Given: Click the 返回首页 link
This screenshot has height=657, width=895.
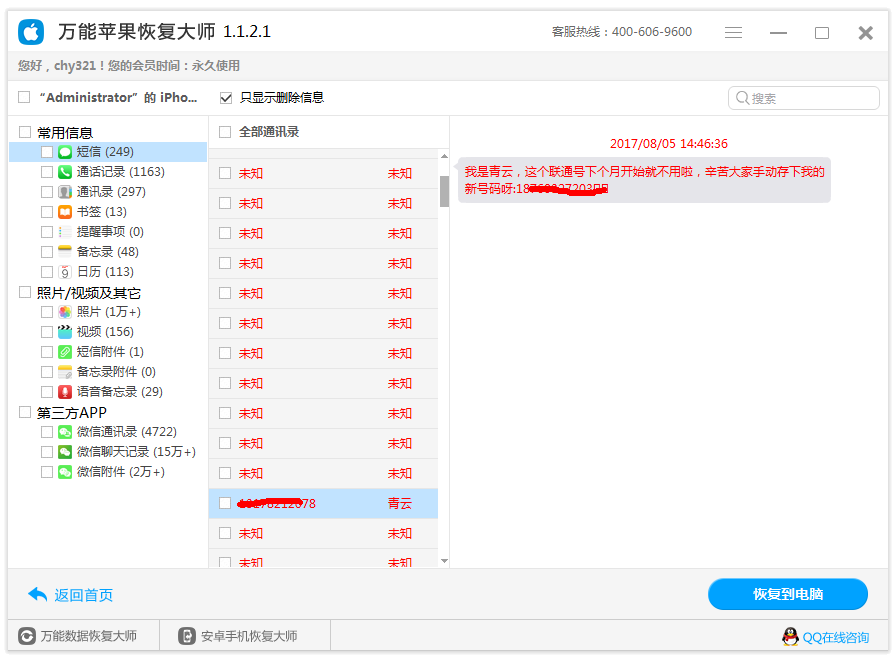Looking at the screenshot, I should 83,595.
